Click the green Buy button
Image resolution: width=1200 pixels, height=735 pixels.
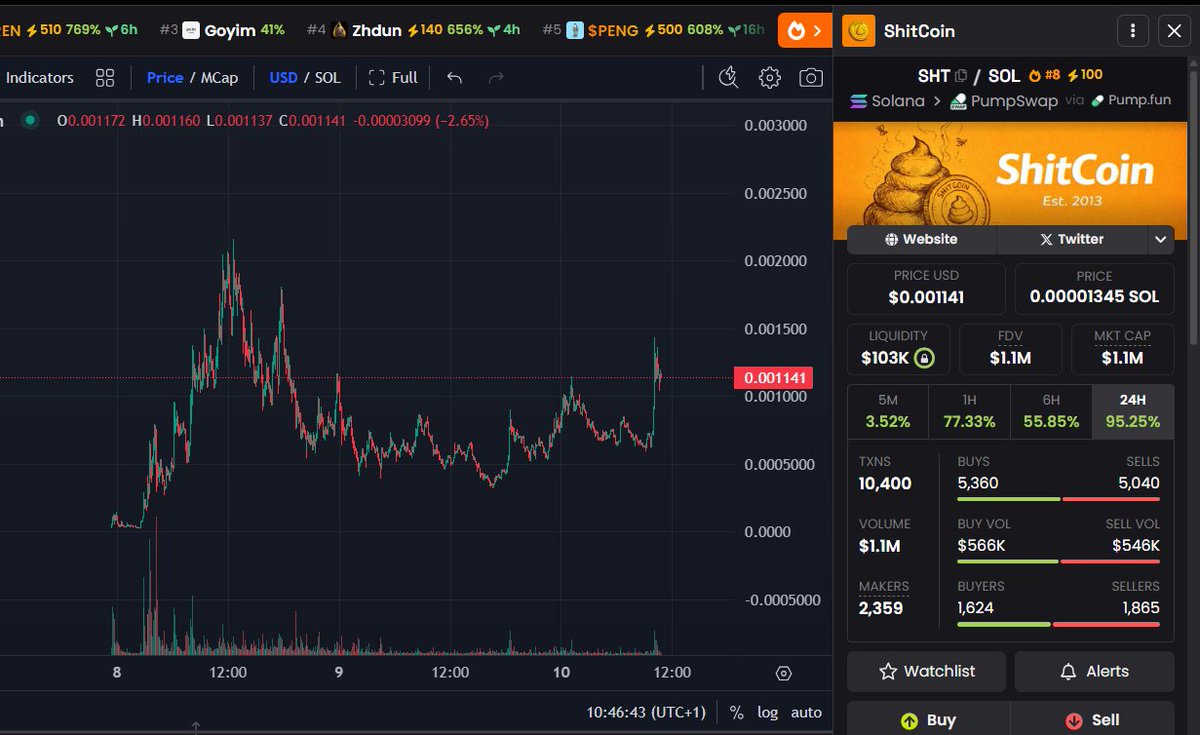[926, 719]
